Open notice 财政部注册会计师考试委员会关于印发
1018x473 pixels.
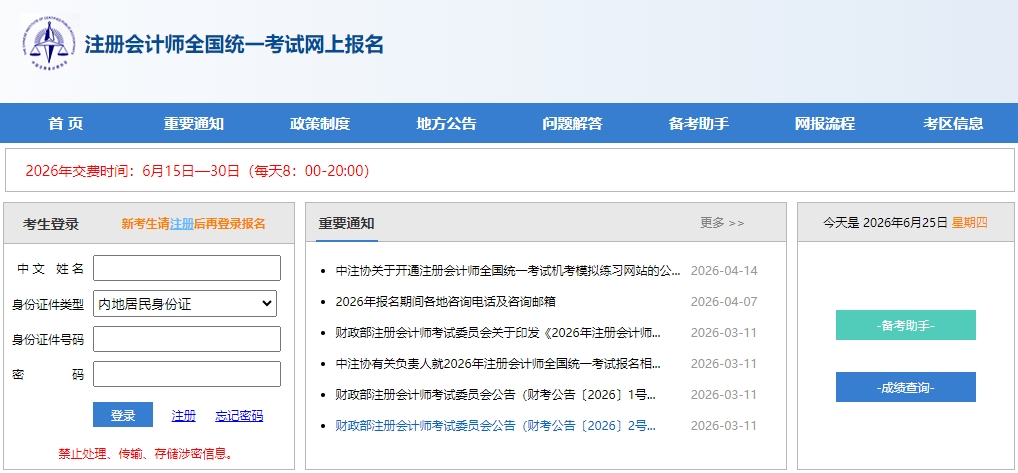498,333
